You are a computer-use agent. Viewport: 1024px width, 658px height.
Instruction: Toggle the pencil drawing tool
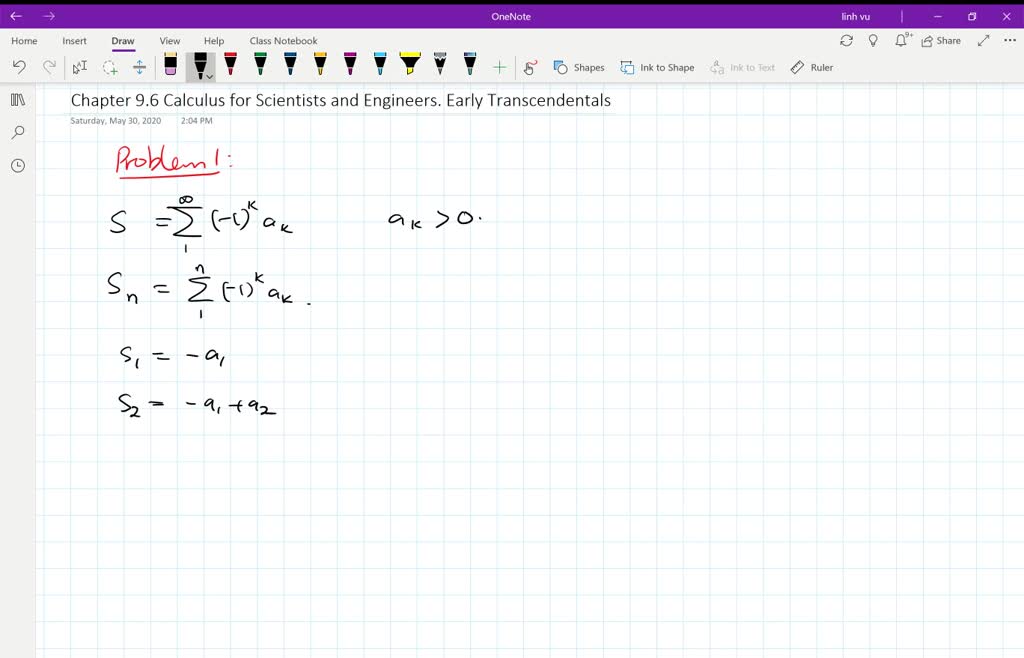[438, 67]
